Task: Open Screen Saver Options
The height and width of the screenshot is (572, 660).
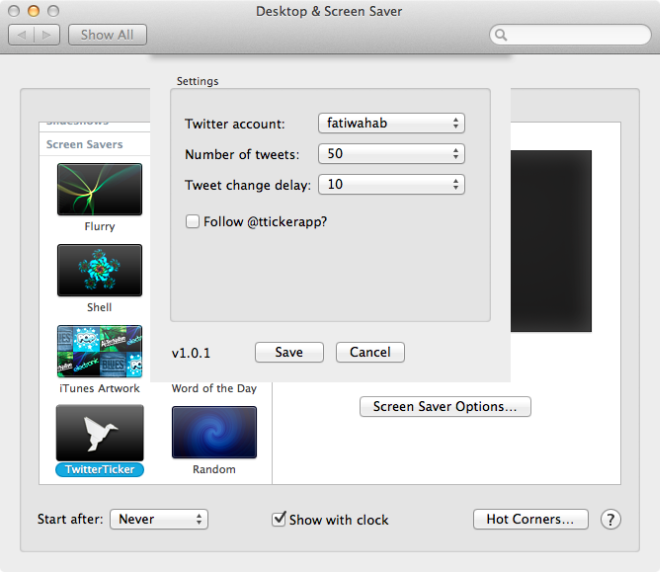Action: (445, 407)
